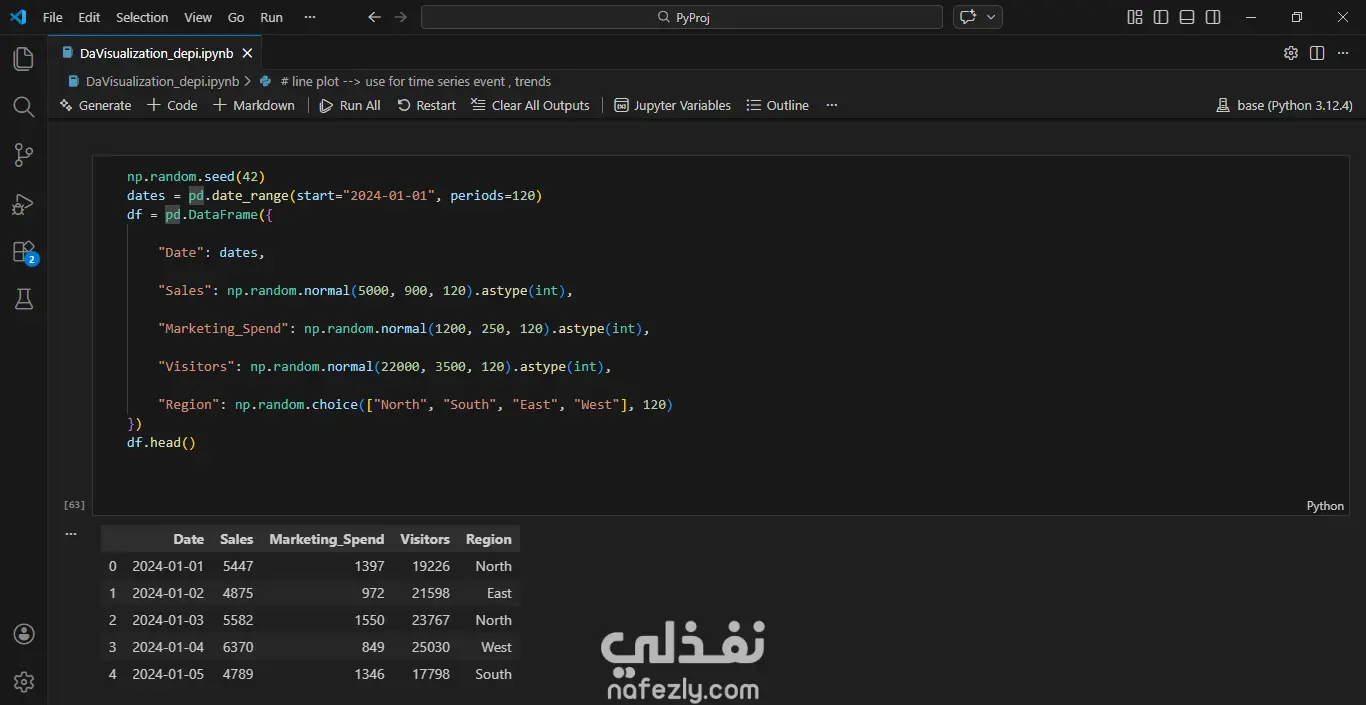Add a Markdown cell
This screenshot has height=705, width=1366.
tap(254, 105)
